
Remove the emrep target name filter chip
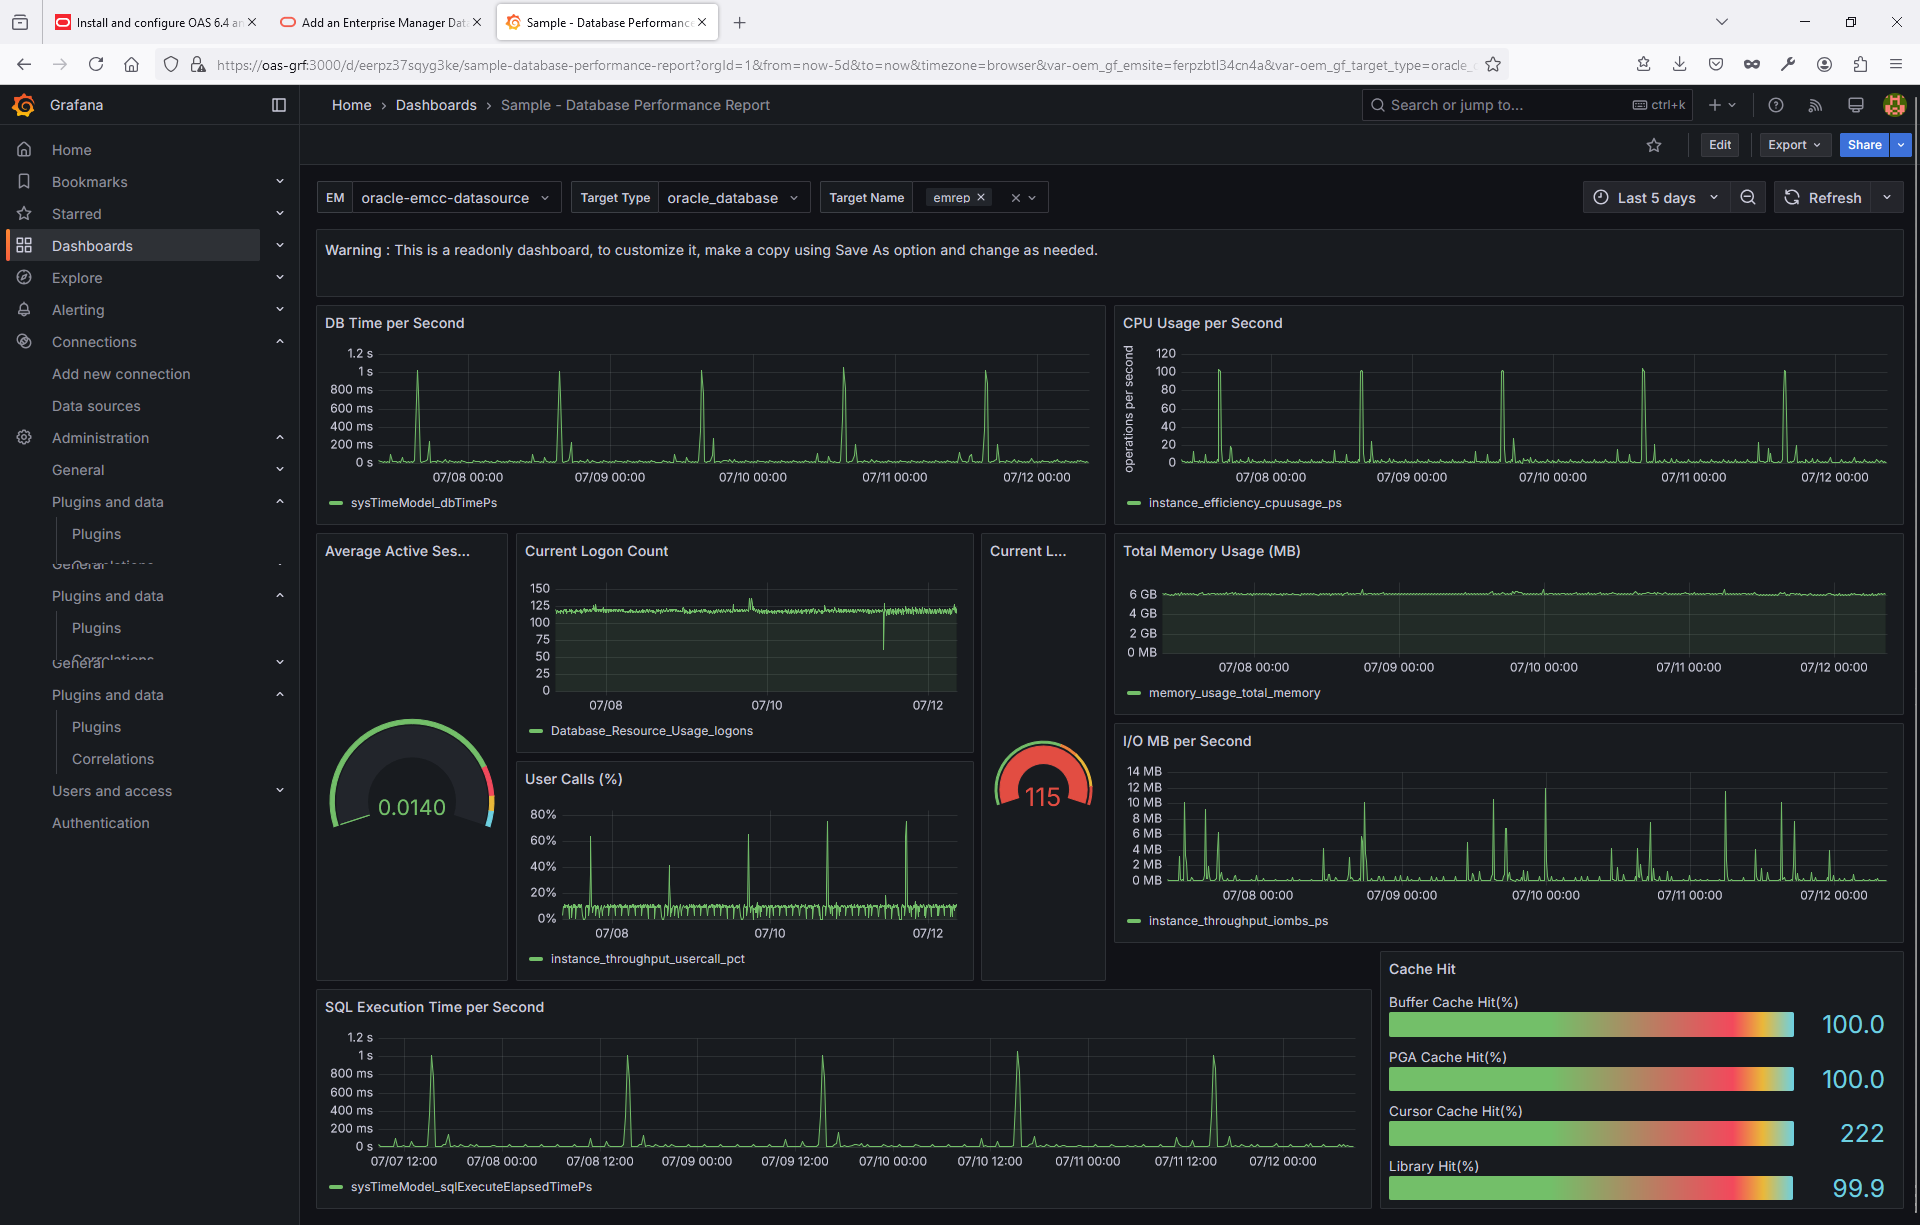(982, 197)
